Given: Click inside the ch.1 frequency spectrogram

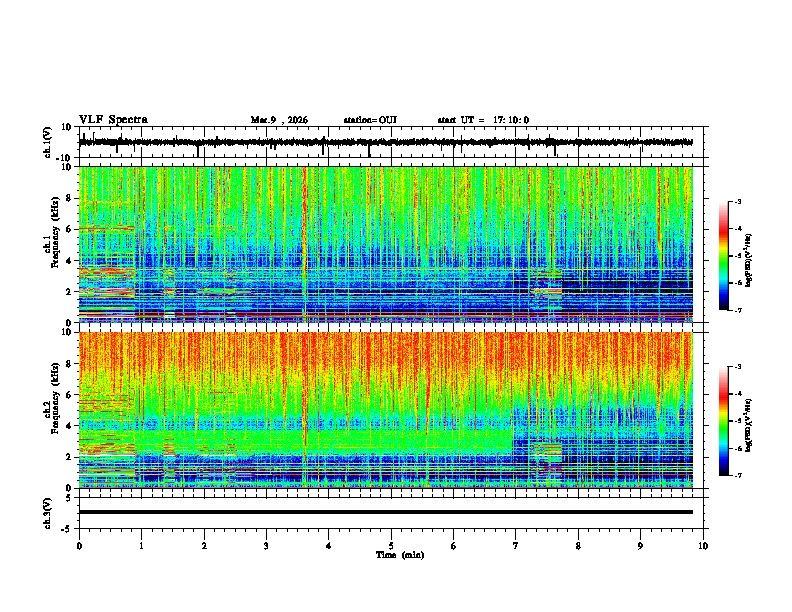Looking at the screenshot, I should 385,244.
